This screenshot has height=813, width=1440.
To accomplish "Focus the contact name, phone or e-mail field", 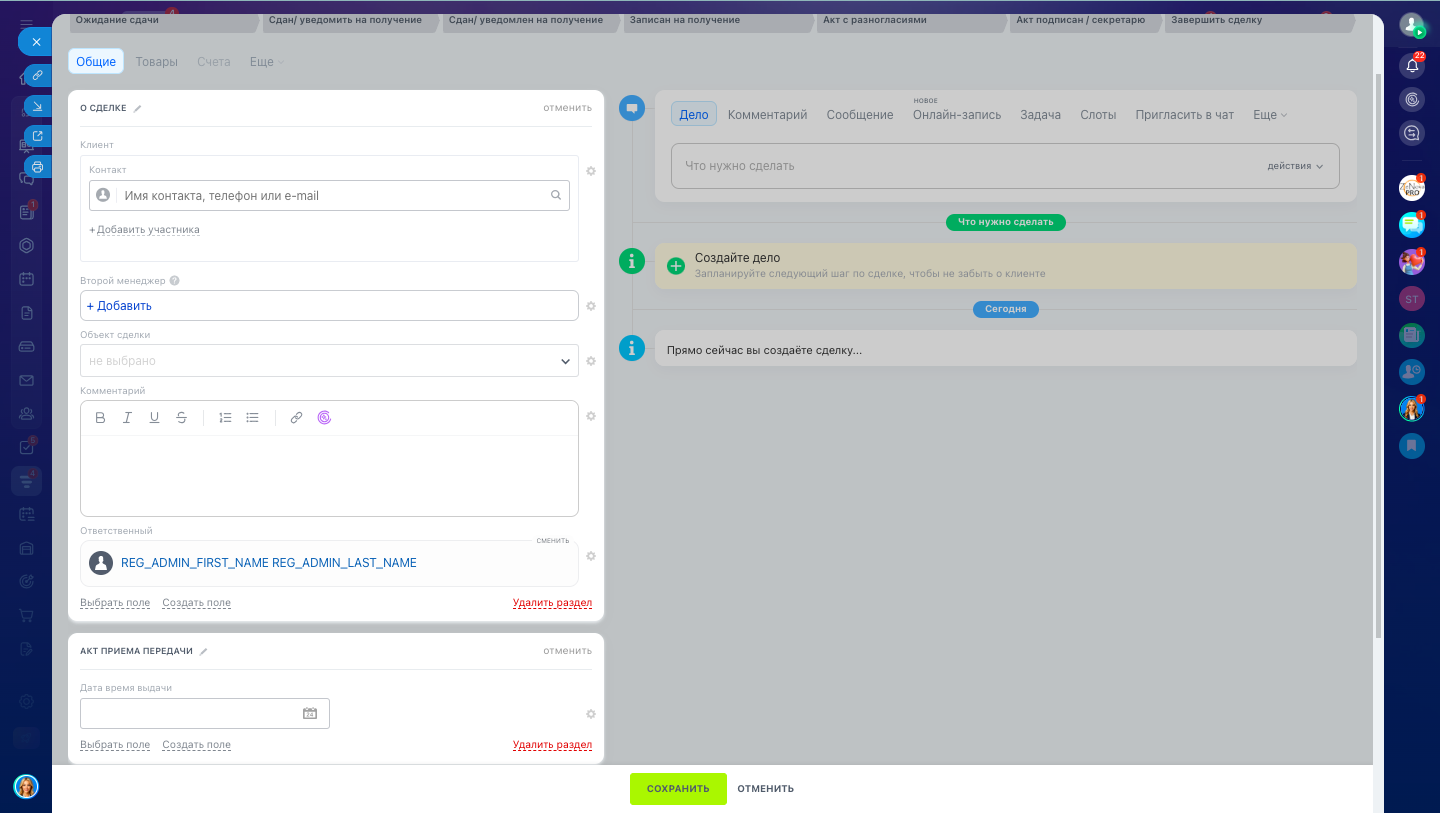I will click(x=329, y=196).
